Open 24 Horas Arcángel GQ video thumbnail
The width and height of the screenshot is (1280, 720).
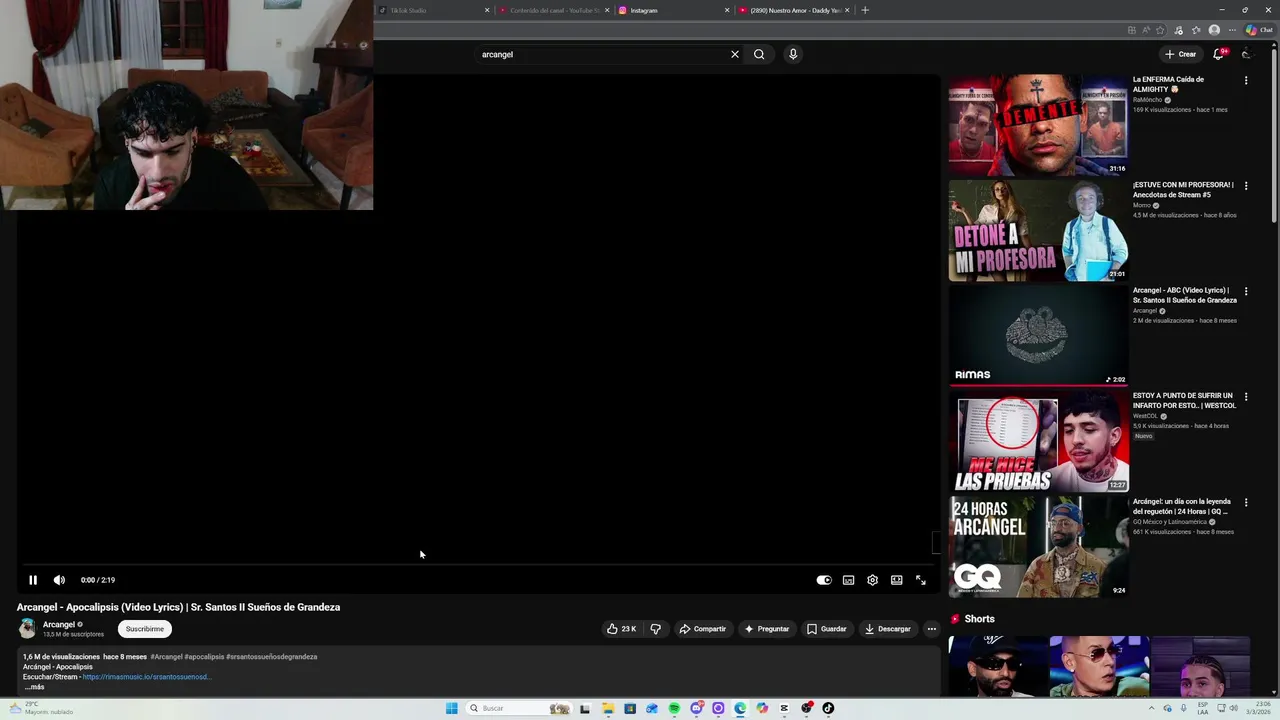pos(1038,547)
